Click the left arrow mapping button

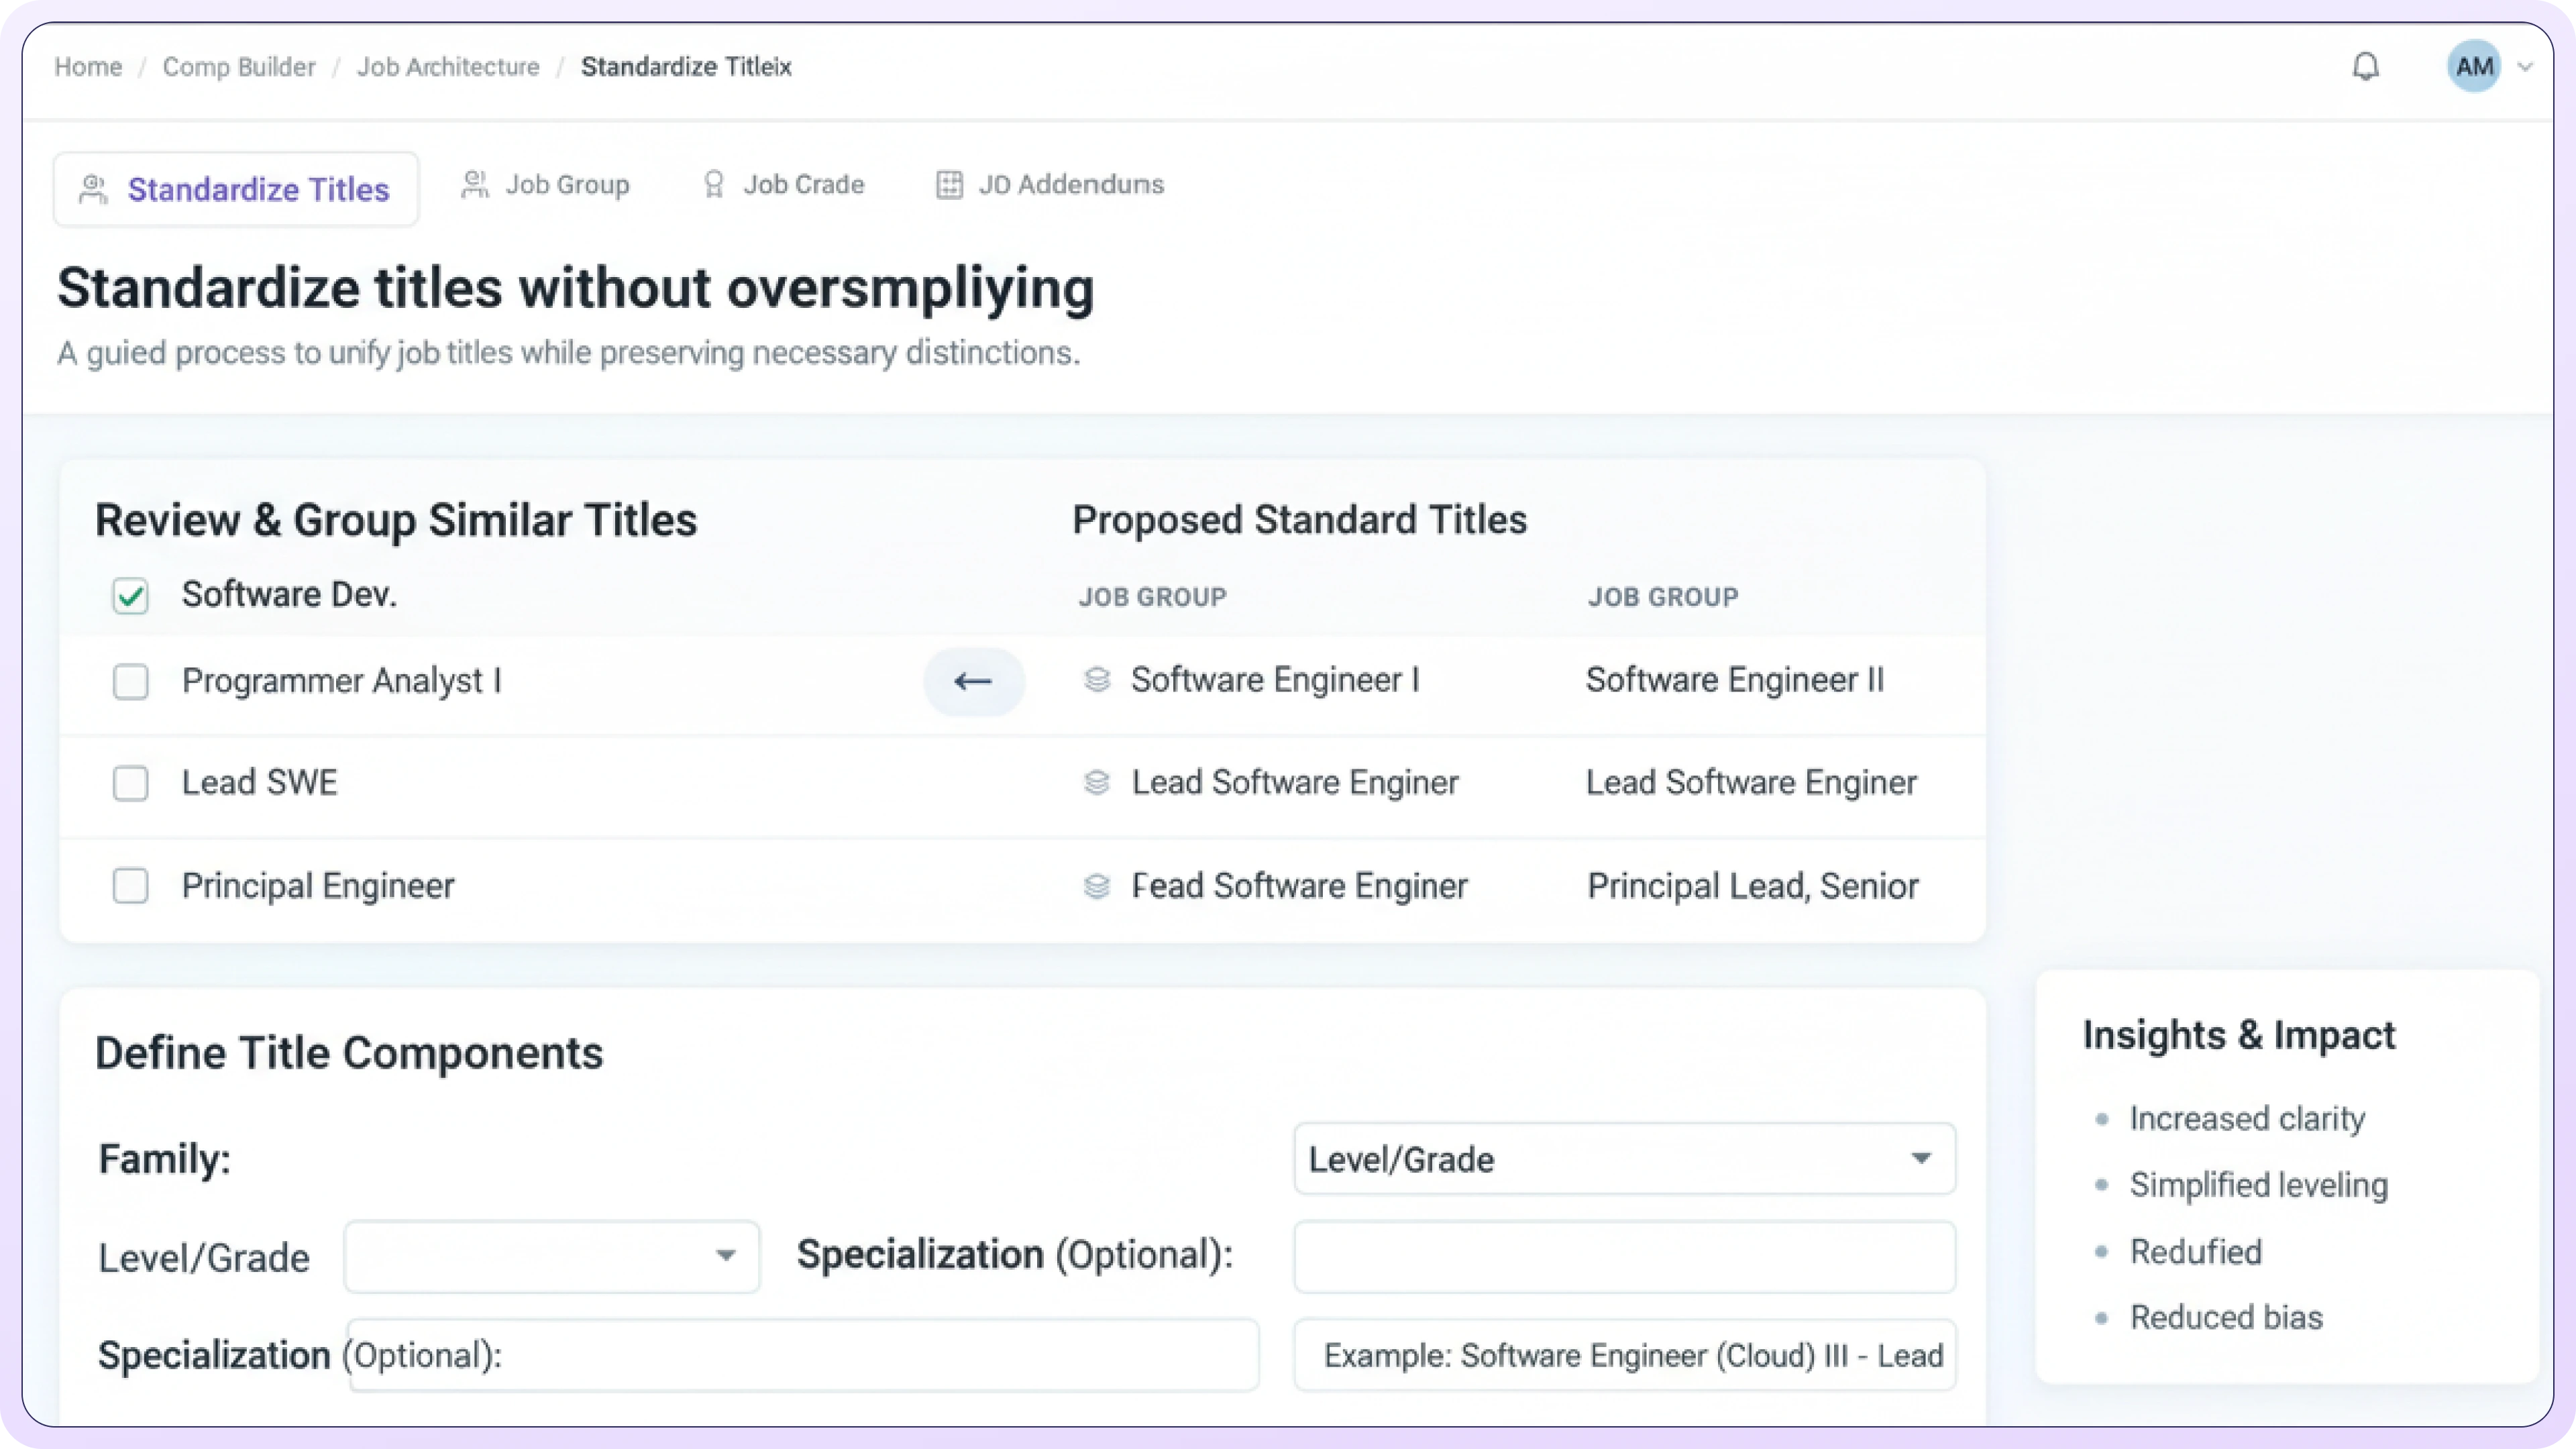click(x=973, y=682)
